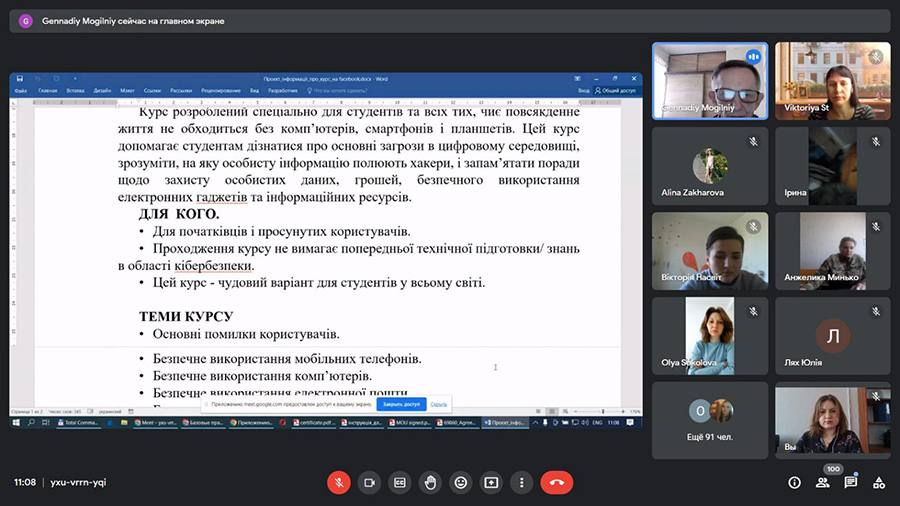This screenshot has width=900, height=506.
Task: Click 'Вход' sign-in in shared Word
Action: pyautogui.click(x=584, y=91)
